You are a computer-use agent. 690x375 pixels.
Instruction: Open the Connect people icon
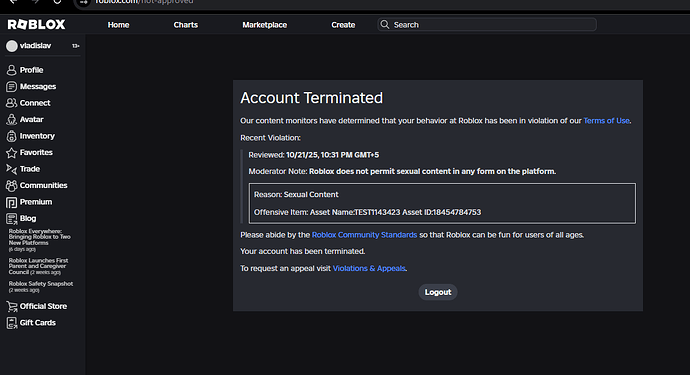11,103
